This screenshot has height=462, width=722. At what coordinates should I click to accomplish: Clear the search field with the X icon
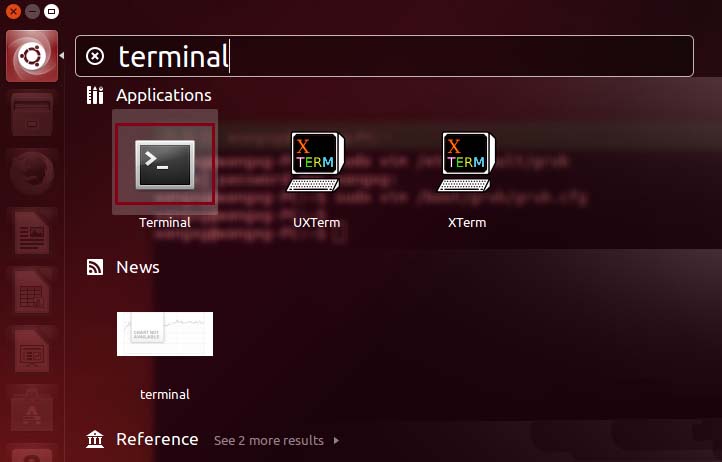pos(95,56)
